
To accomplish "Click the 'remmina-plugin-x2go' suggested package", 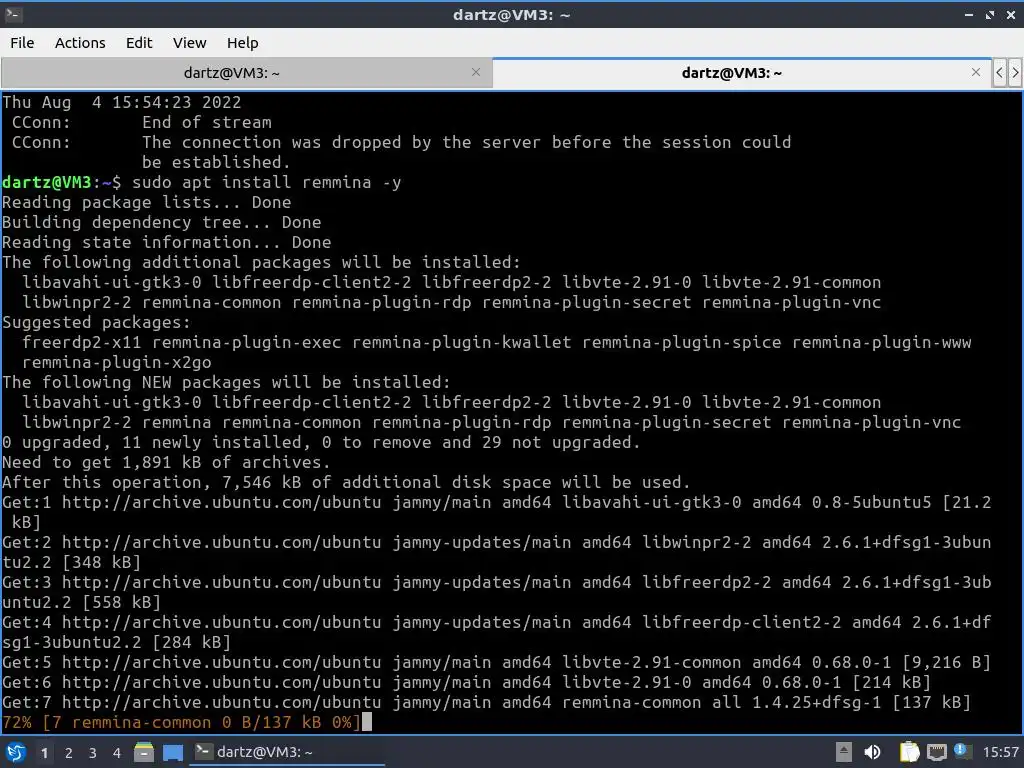I will (x=117, y=362).
